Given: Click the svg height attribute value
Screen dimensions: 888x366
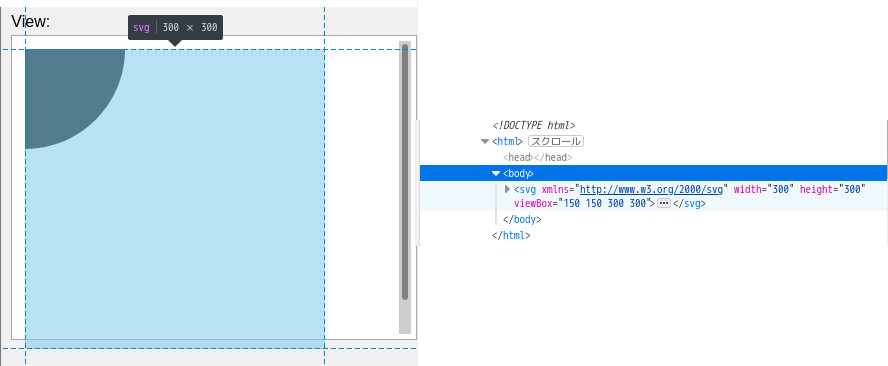Looking at the screenshot, I should [852, 189].
